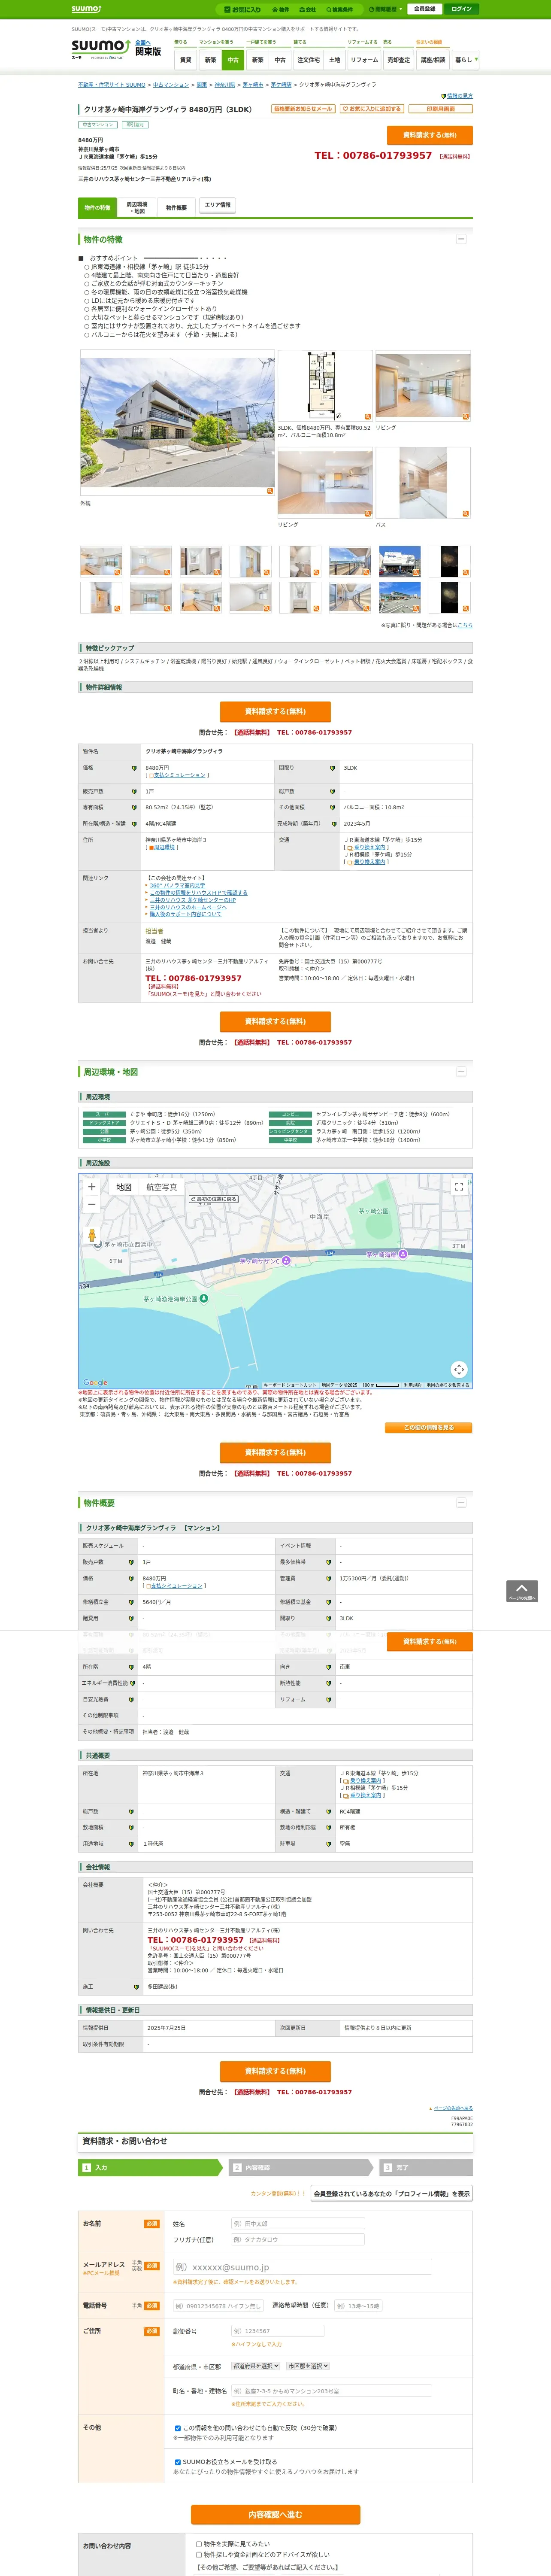Zoom out of the map with minus

[x=92, y=1204]
